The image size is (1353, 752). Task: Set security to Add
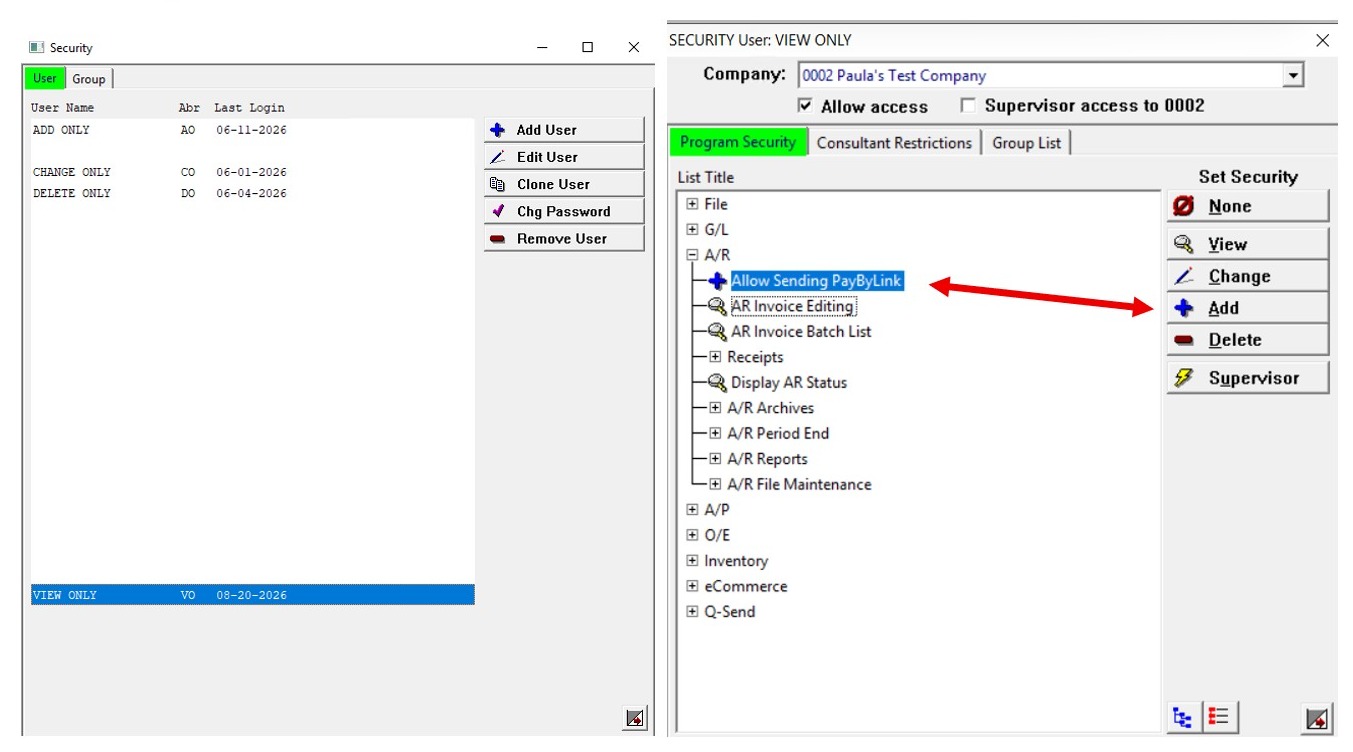1248,308
